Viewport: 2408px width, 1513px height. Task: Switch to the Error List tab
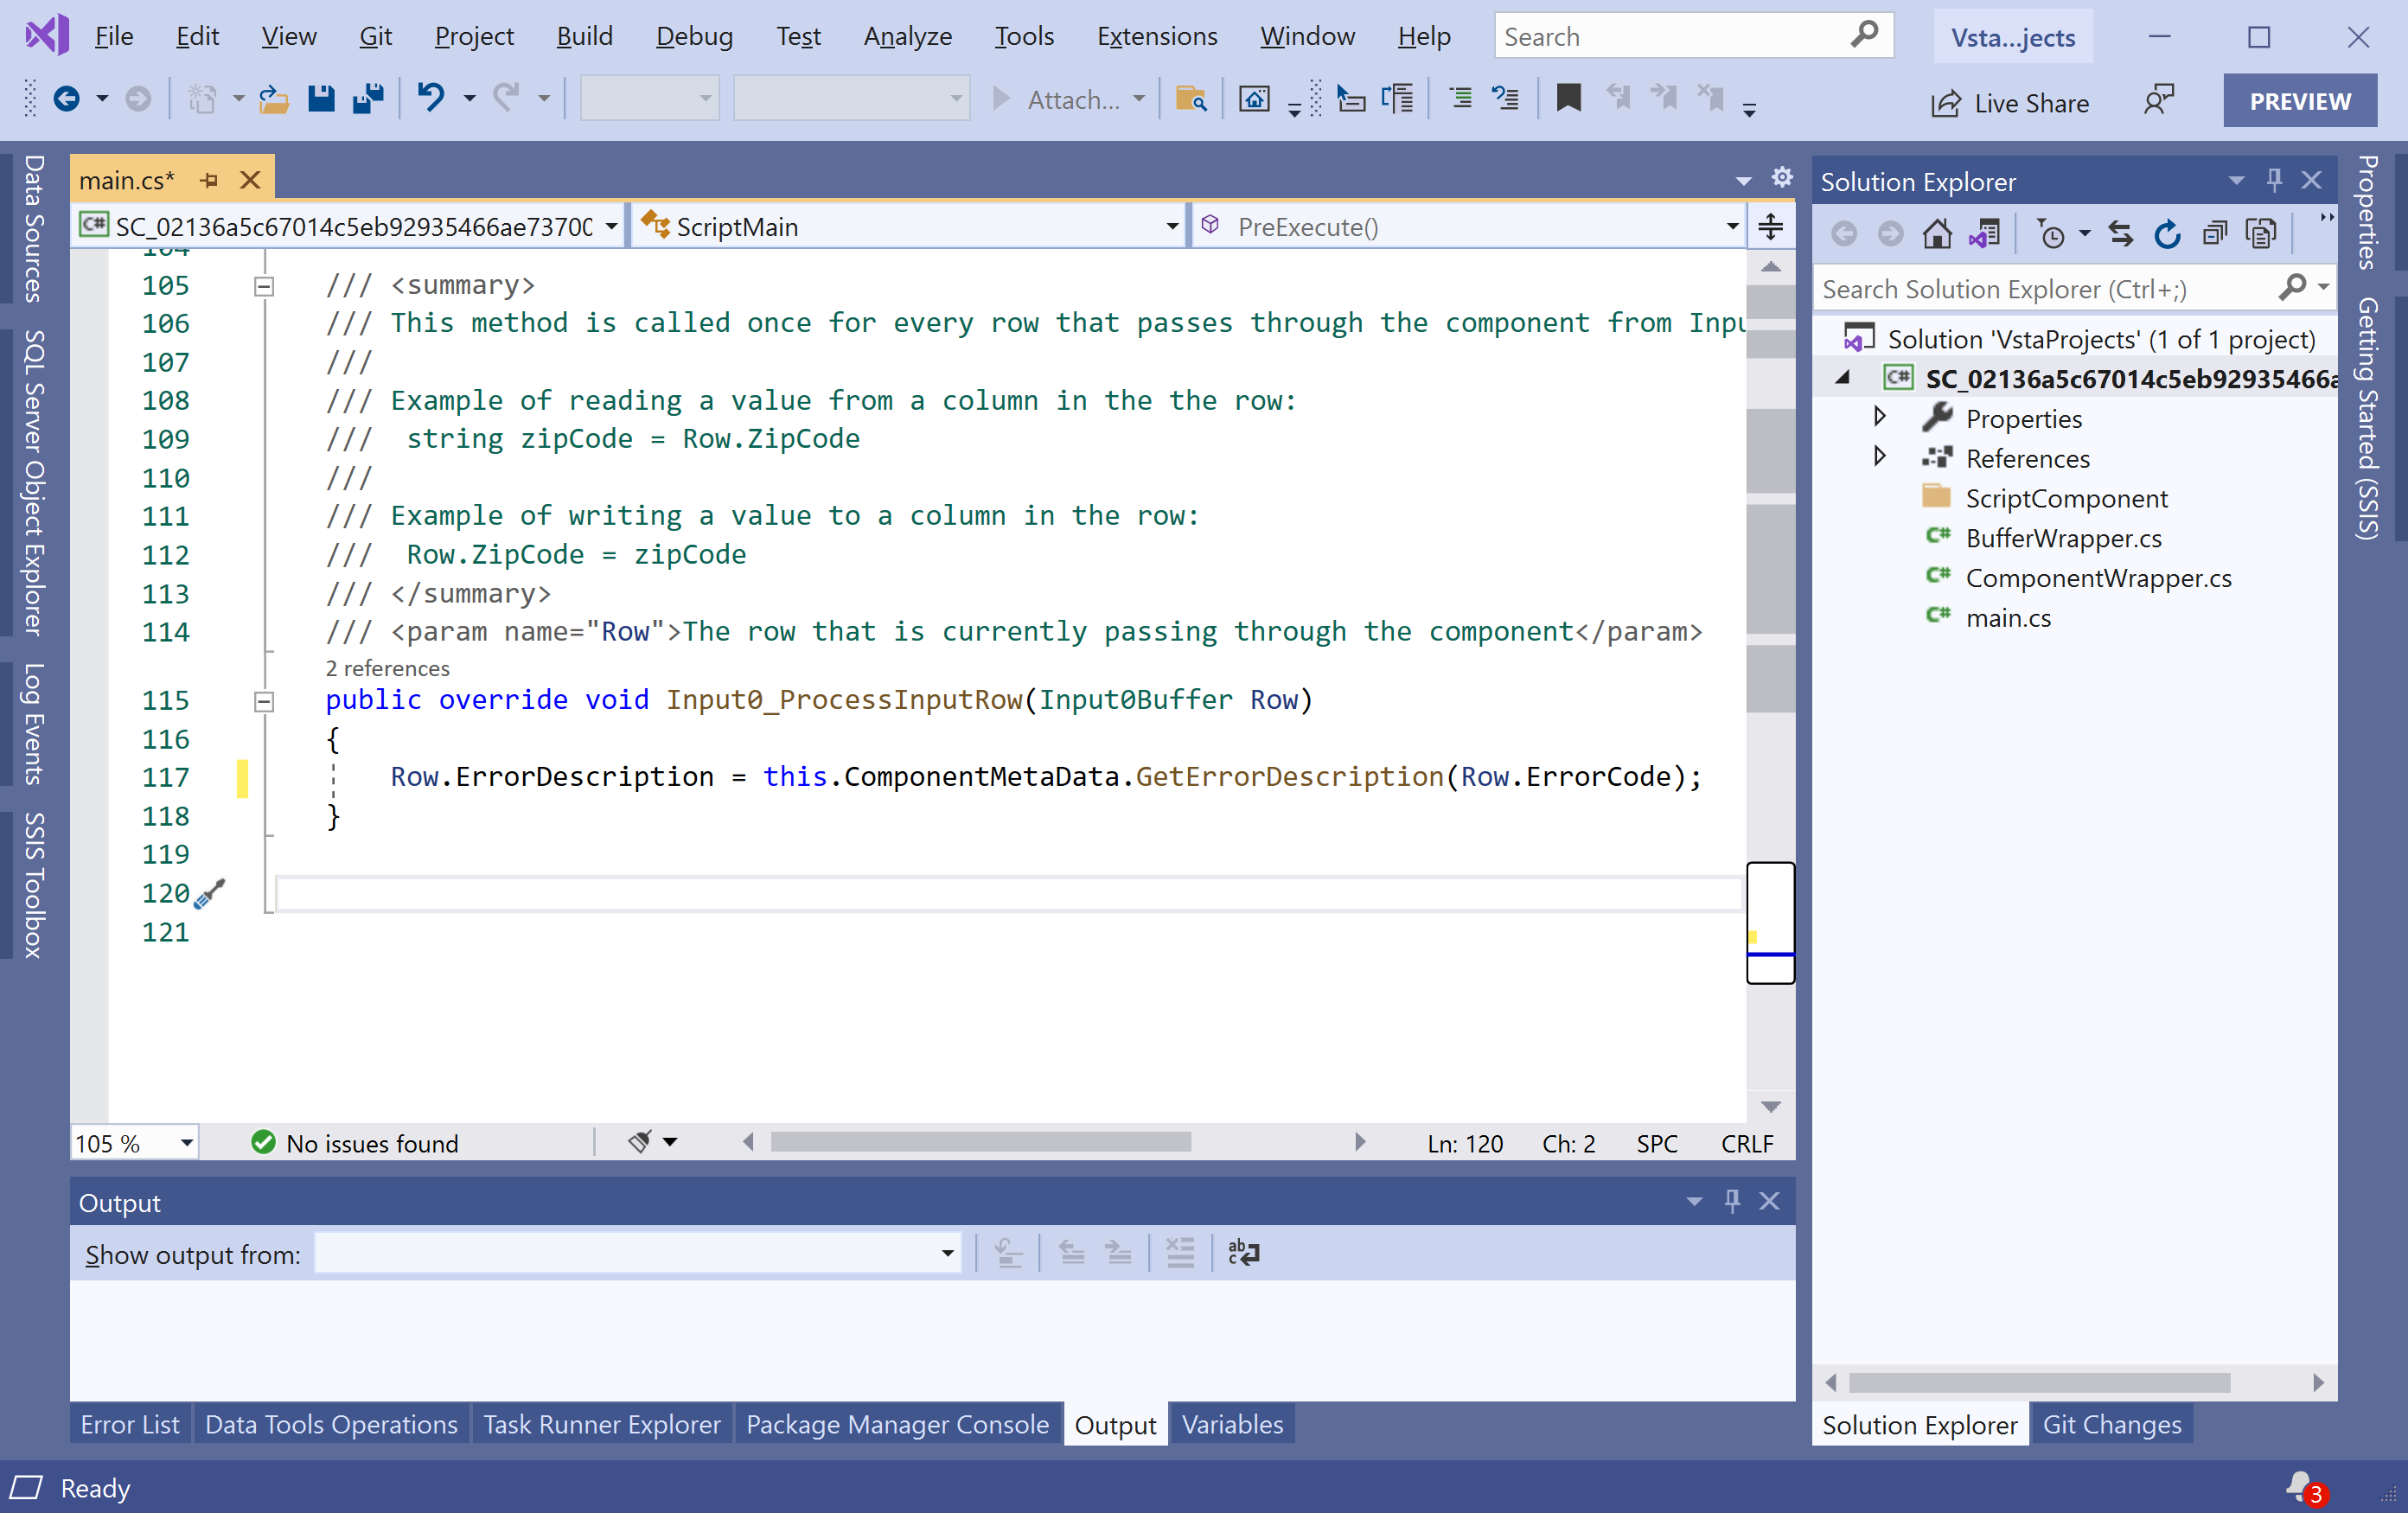click(129, 1424)
